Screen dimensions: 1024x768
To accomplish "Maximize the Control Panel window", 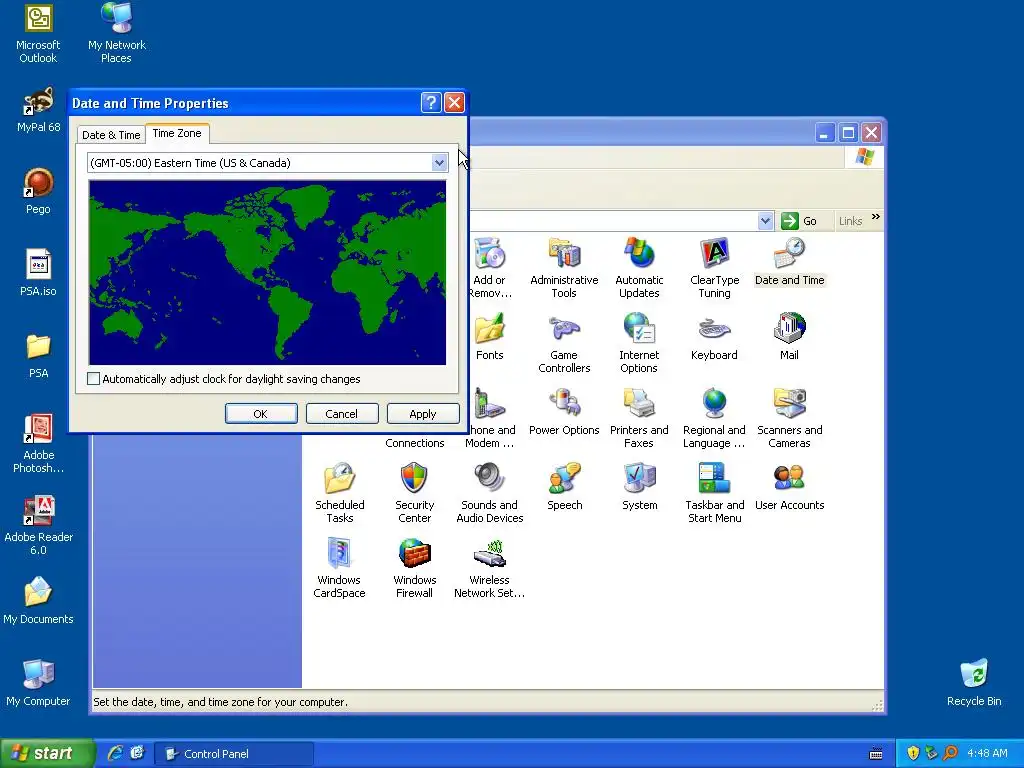I will click(x=848, y=133).
